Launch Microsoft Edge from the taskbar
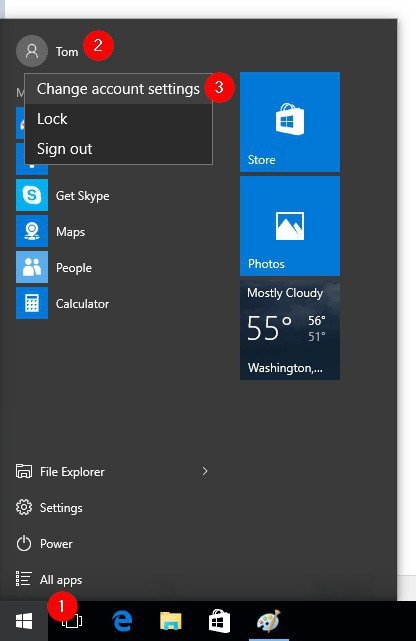The image size is (416, 641). [x=122, y=621]
